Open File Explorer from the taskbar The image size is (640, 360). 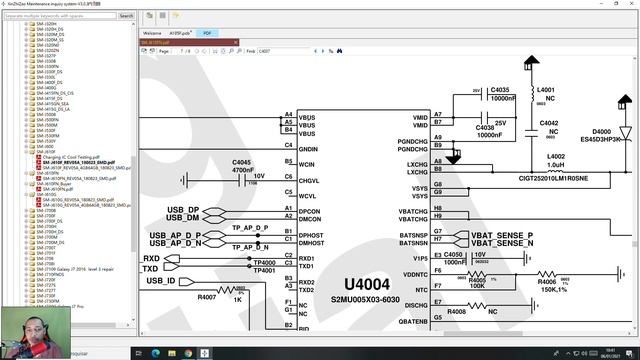[x=172, y=353]
